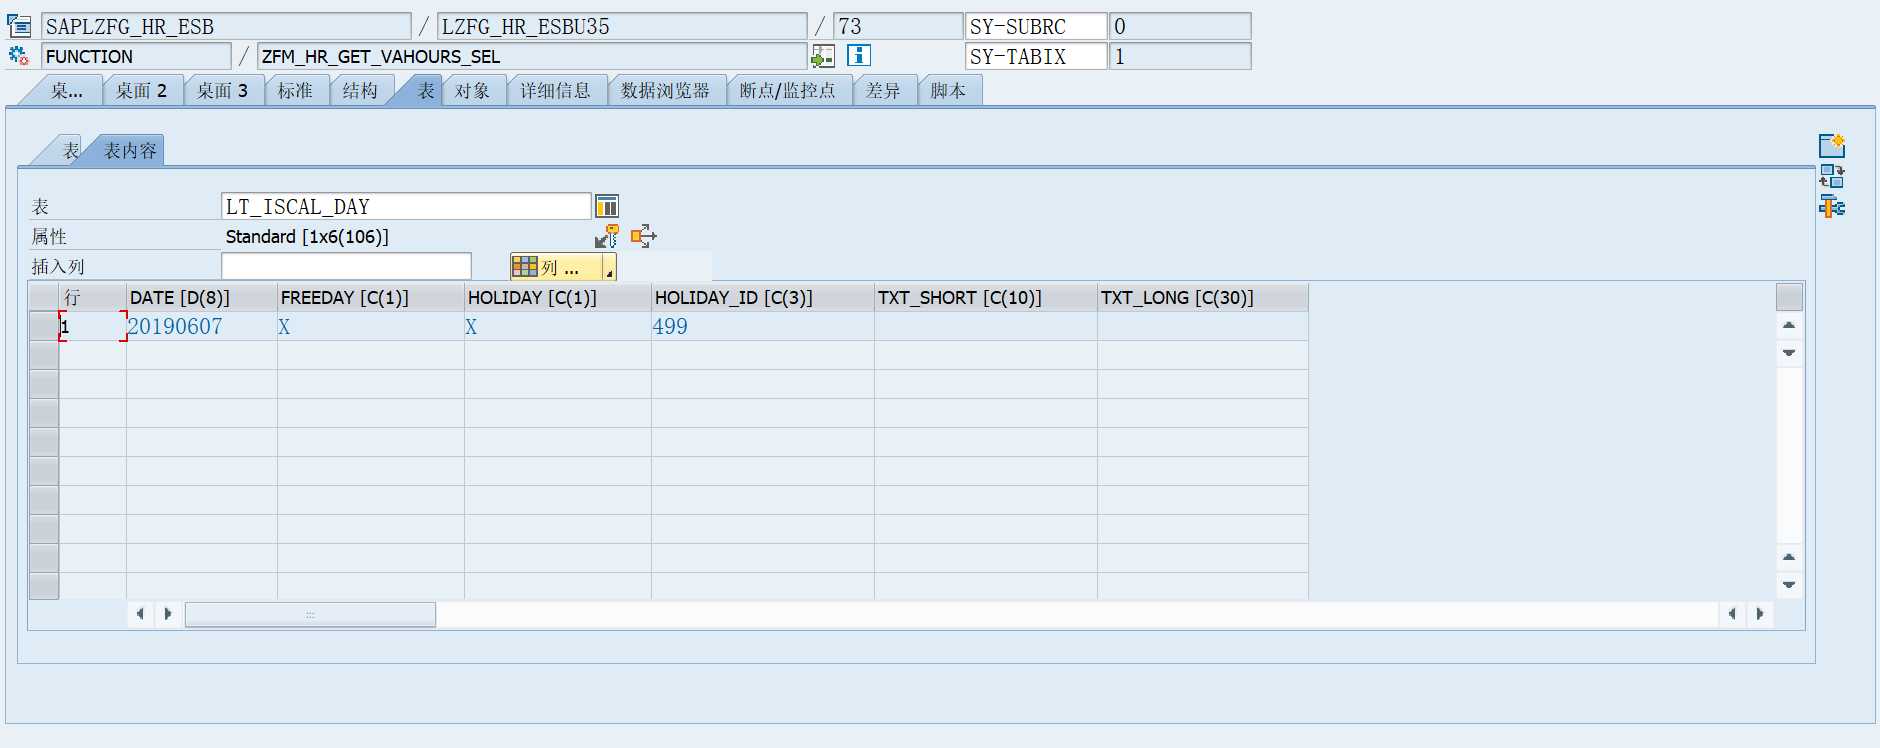
Task: Click the right arrow beside fixed column scrollbar
Action: tap(168, 614)
